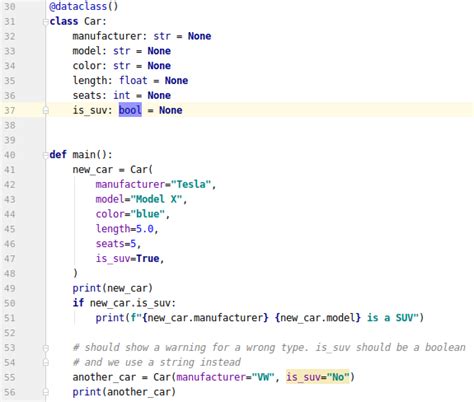Click the "Tesla" string literal
The image size is (474, 402).
(x=191, y=184)
